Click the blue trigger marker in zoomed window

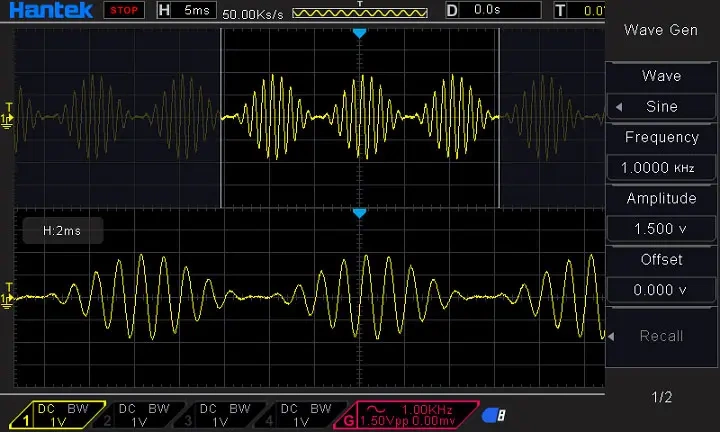pyautogui.click(x=360, y=213)
